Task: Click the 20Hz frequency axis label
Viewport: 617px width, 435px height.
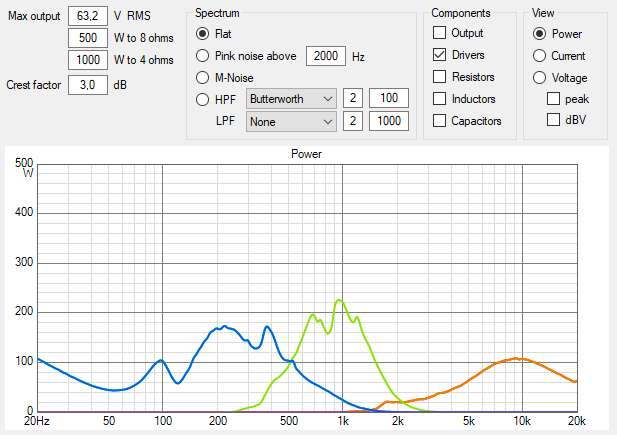Action: (37, 421)
